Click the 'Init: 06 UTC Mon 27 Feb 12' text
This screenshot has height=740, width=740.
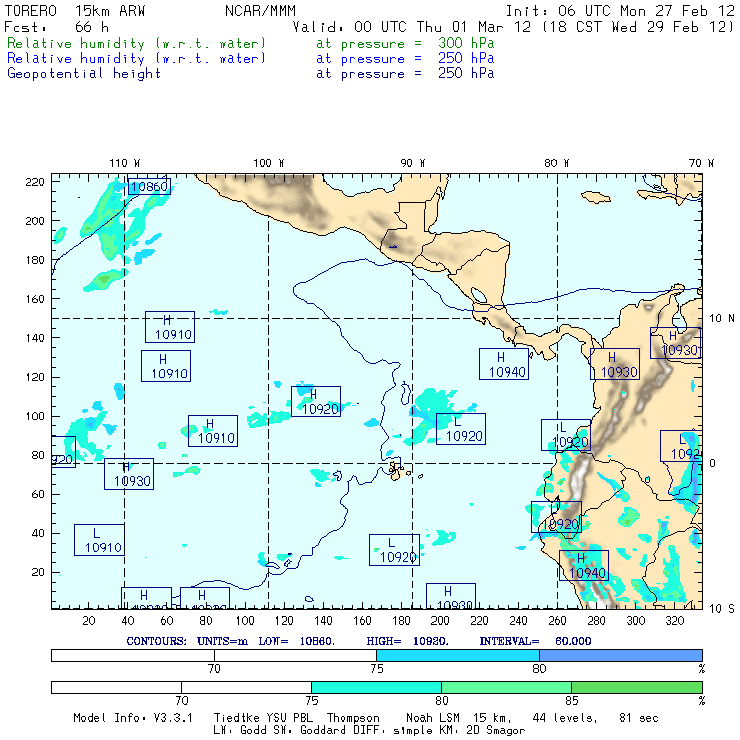[x=620, y=11]
